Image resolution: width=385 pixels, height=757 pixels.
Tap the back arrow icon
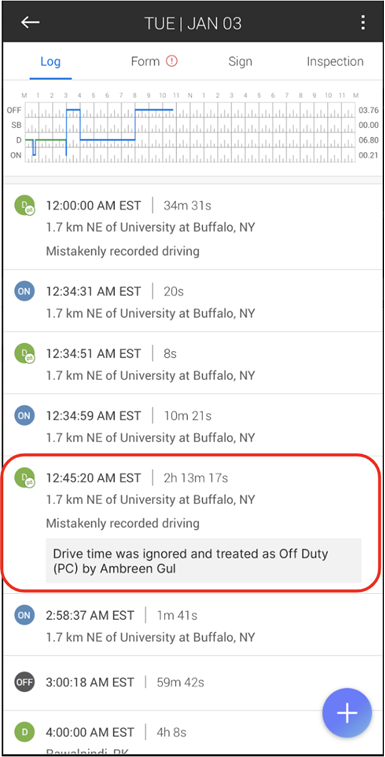tap(30, 22)
